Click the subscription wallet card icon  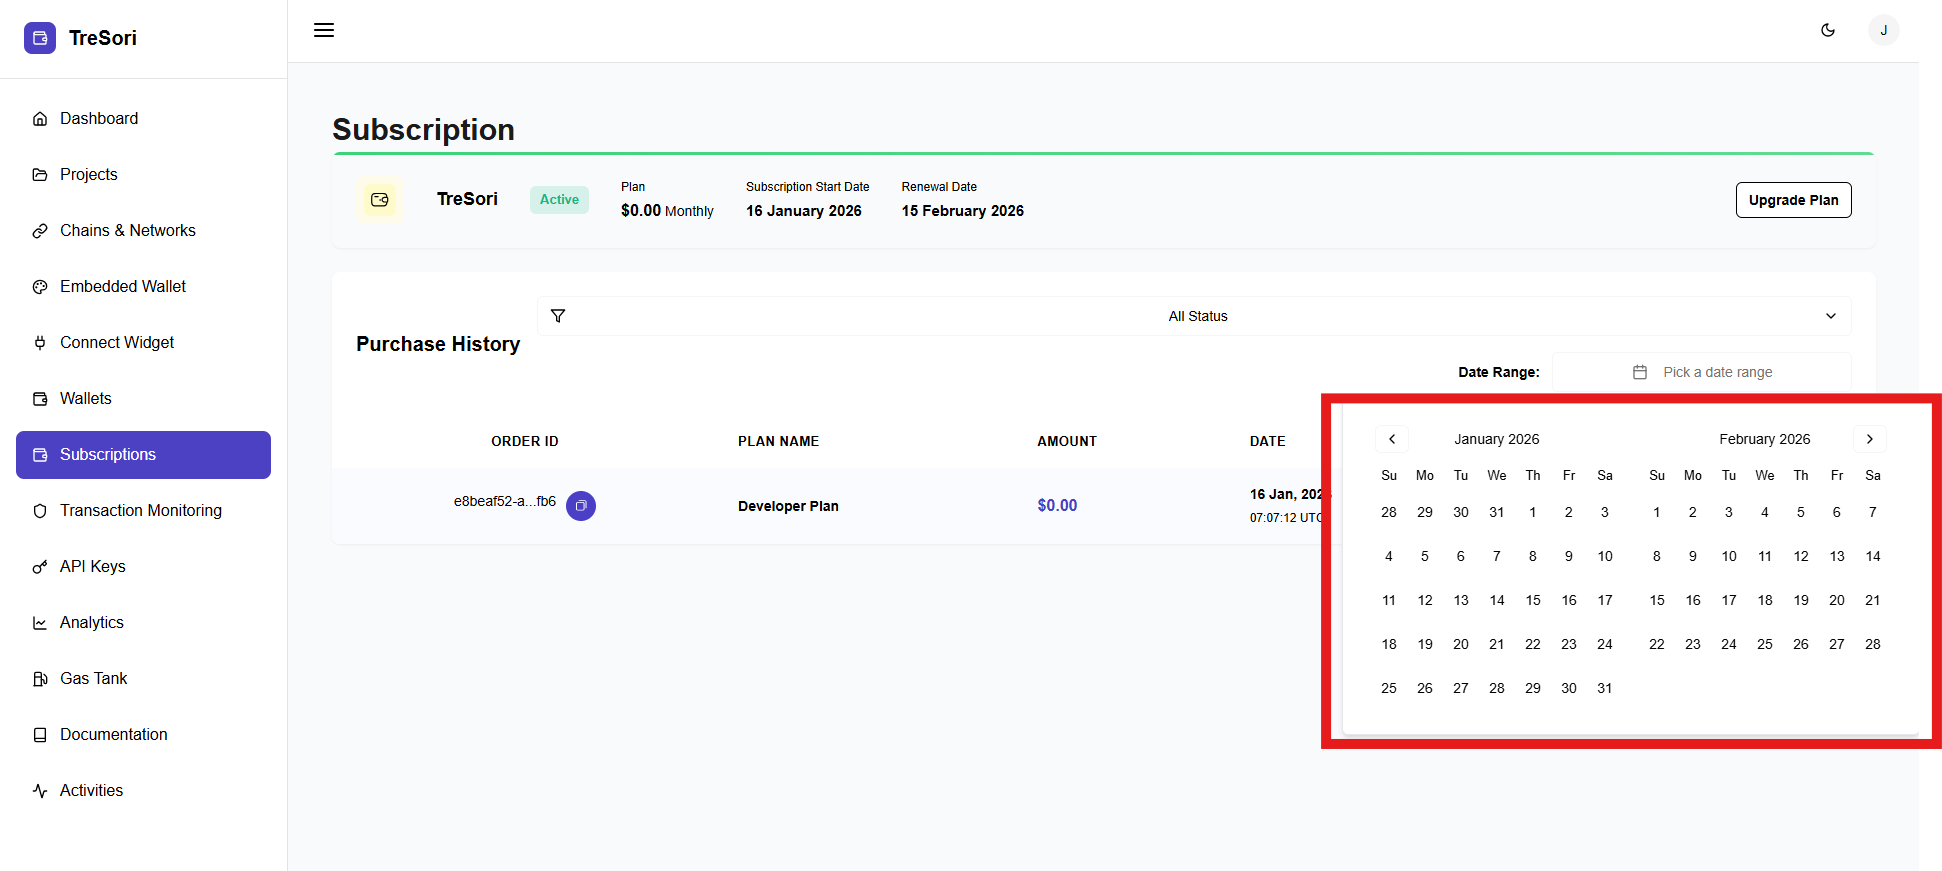(x=380, y=200)
